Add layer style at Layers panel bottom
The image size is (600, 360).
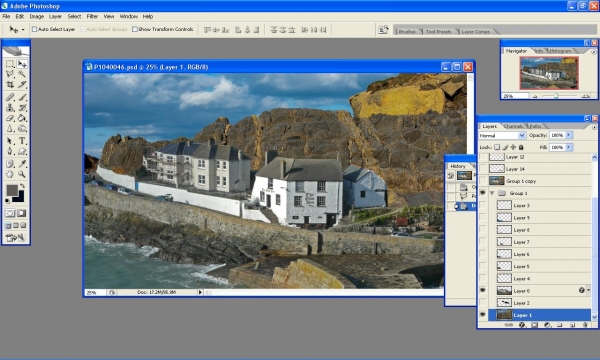click(522, 325)
